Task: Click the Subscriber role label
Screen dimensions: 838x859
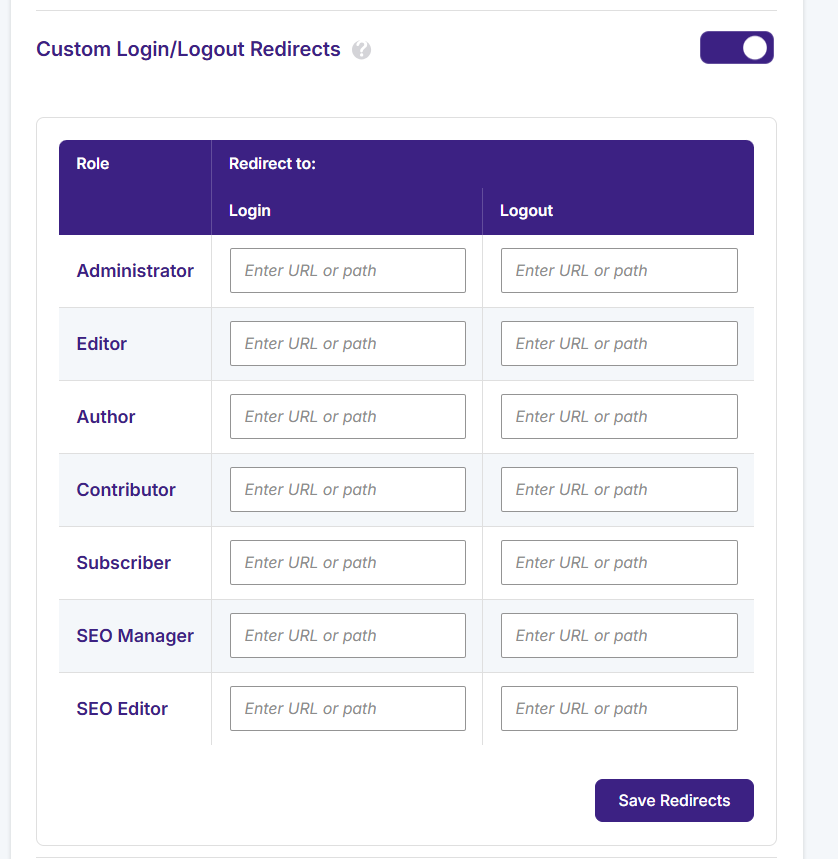Action: [x=124, y=563]
